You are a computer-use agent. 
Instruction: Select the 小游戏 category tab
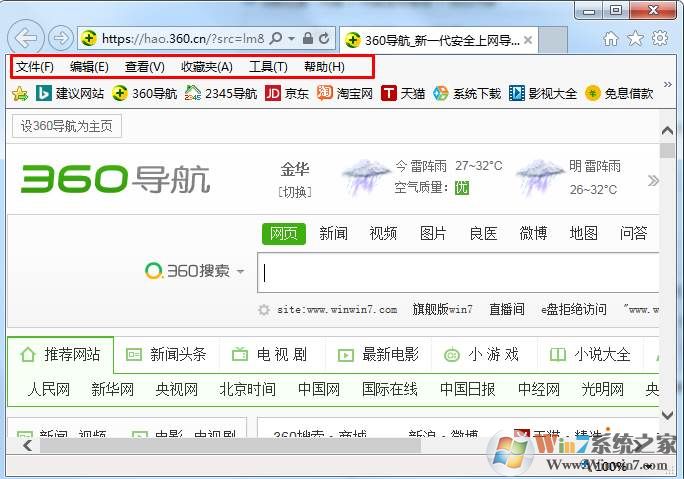click(x=484, y=355)
